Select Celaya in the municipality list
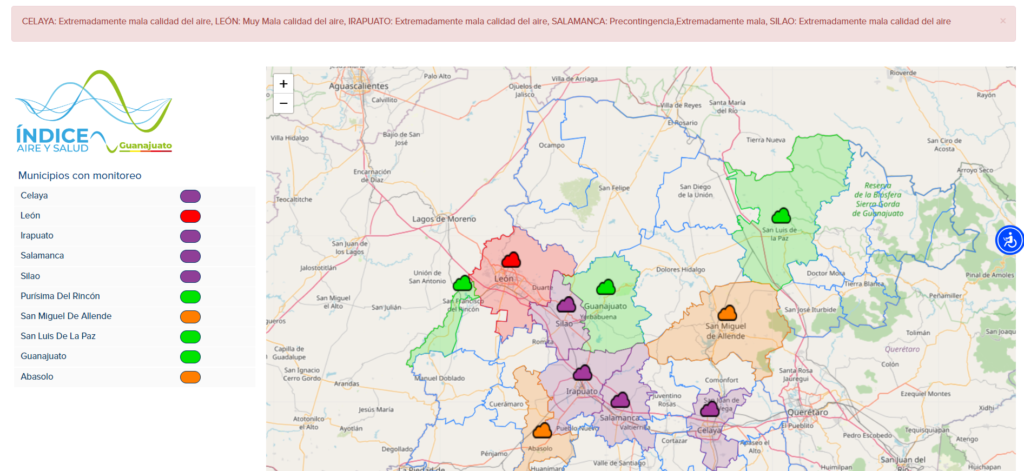Screen dimensions: 1024x471 tap(35, 196)
